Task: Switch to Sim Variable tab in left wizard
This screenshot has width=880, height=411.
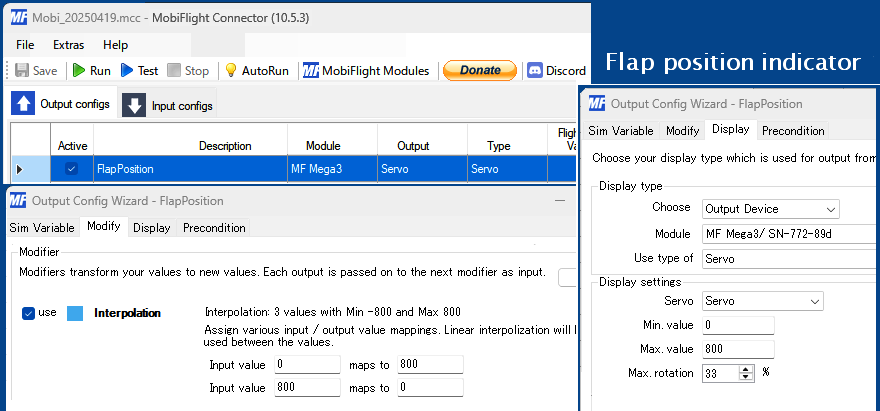Action: (x=42, y=228)
